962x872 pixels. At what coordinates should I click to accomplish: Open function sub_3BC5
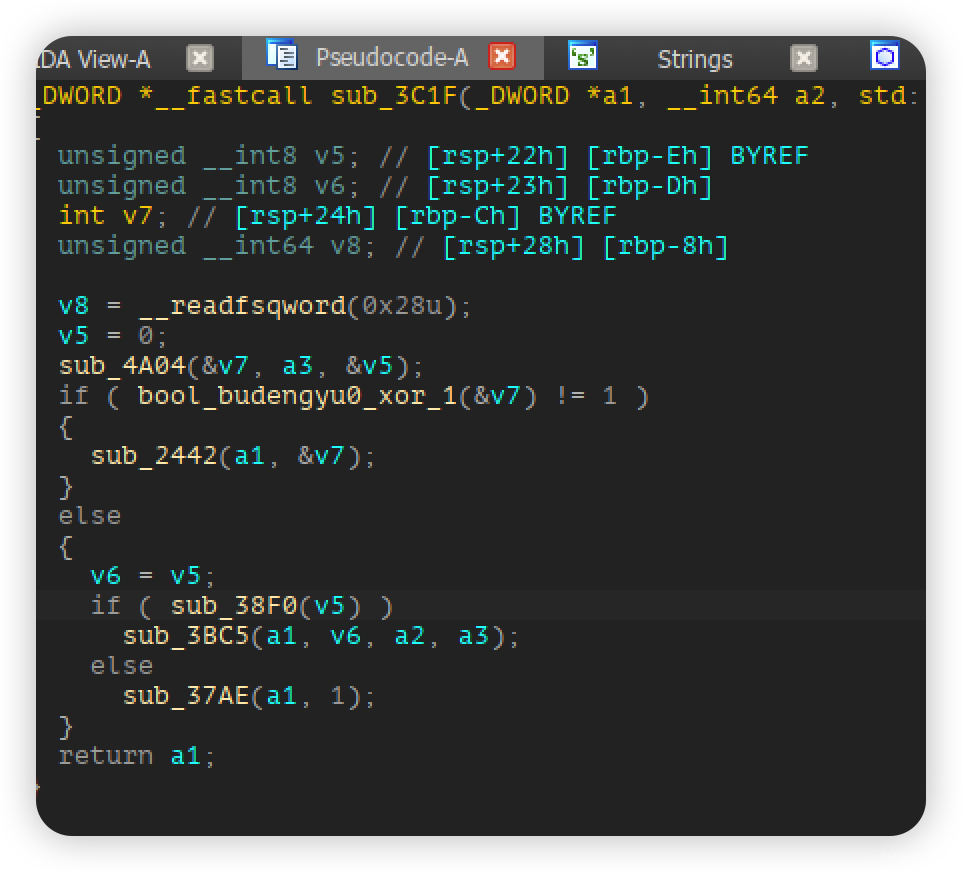pyautogui.click(x=186, y=636)
